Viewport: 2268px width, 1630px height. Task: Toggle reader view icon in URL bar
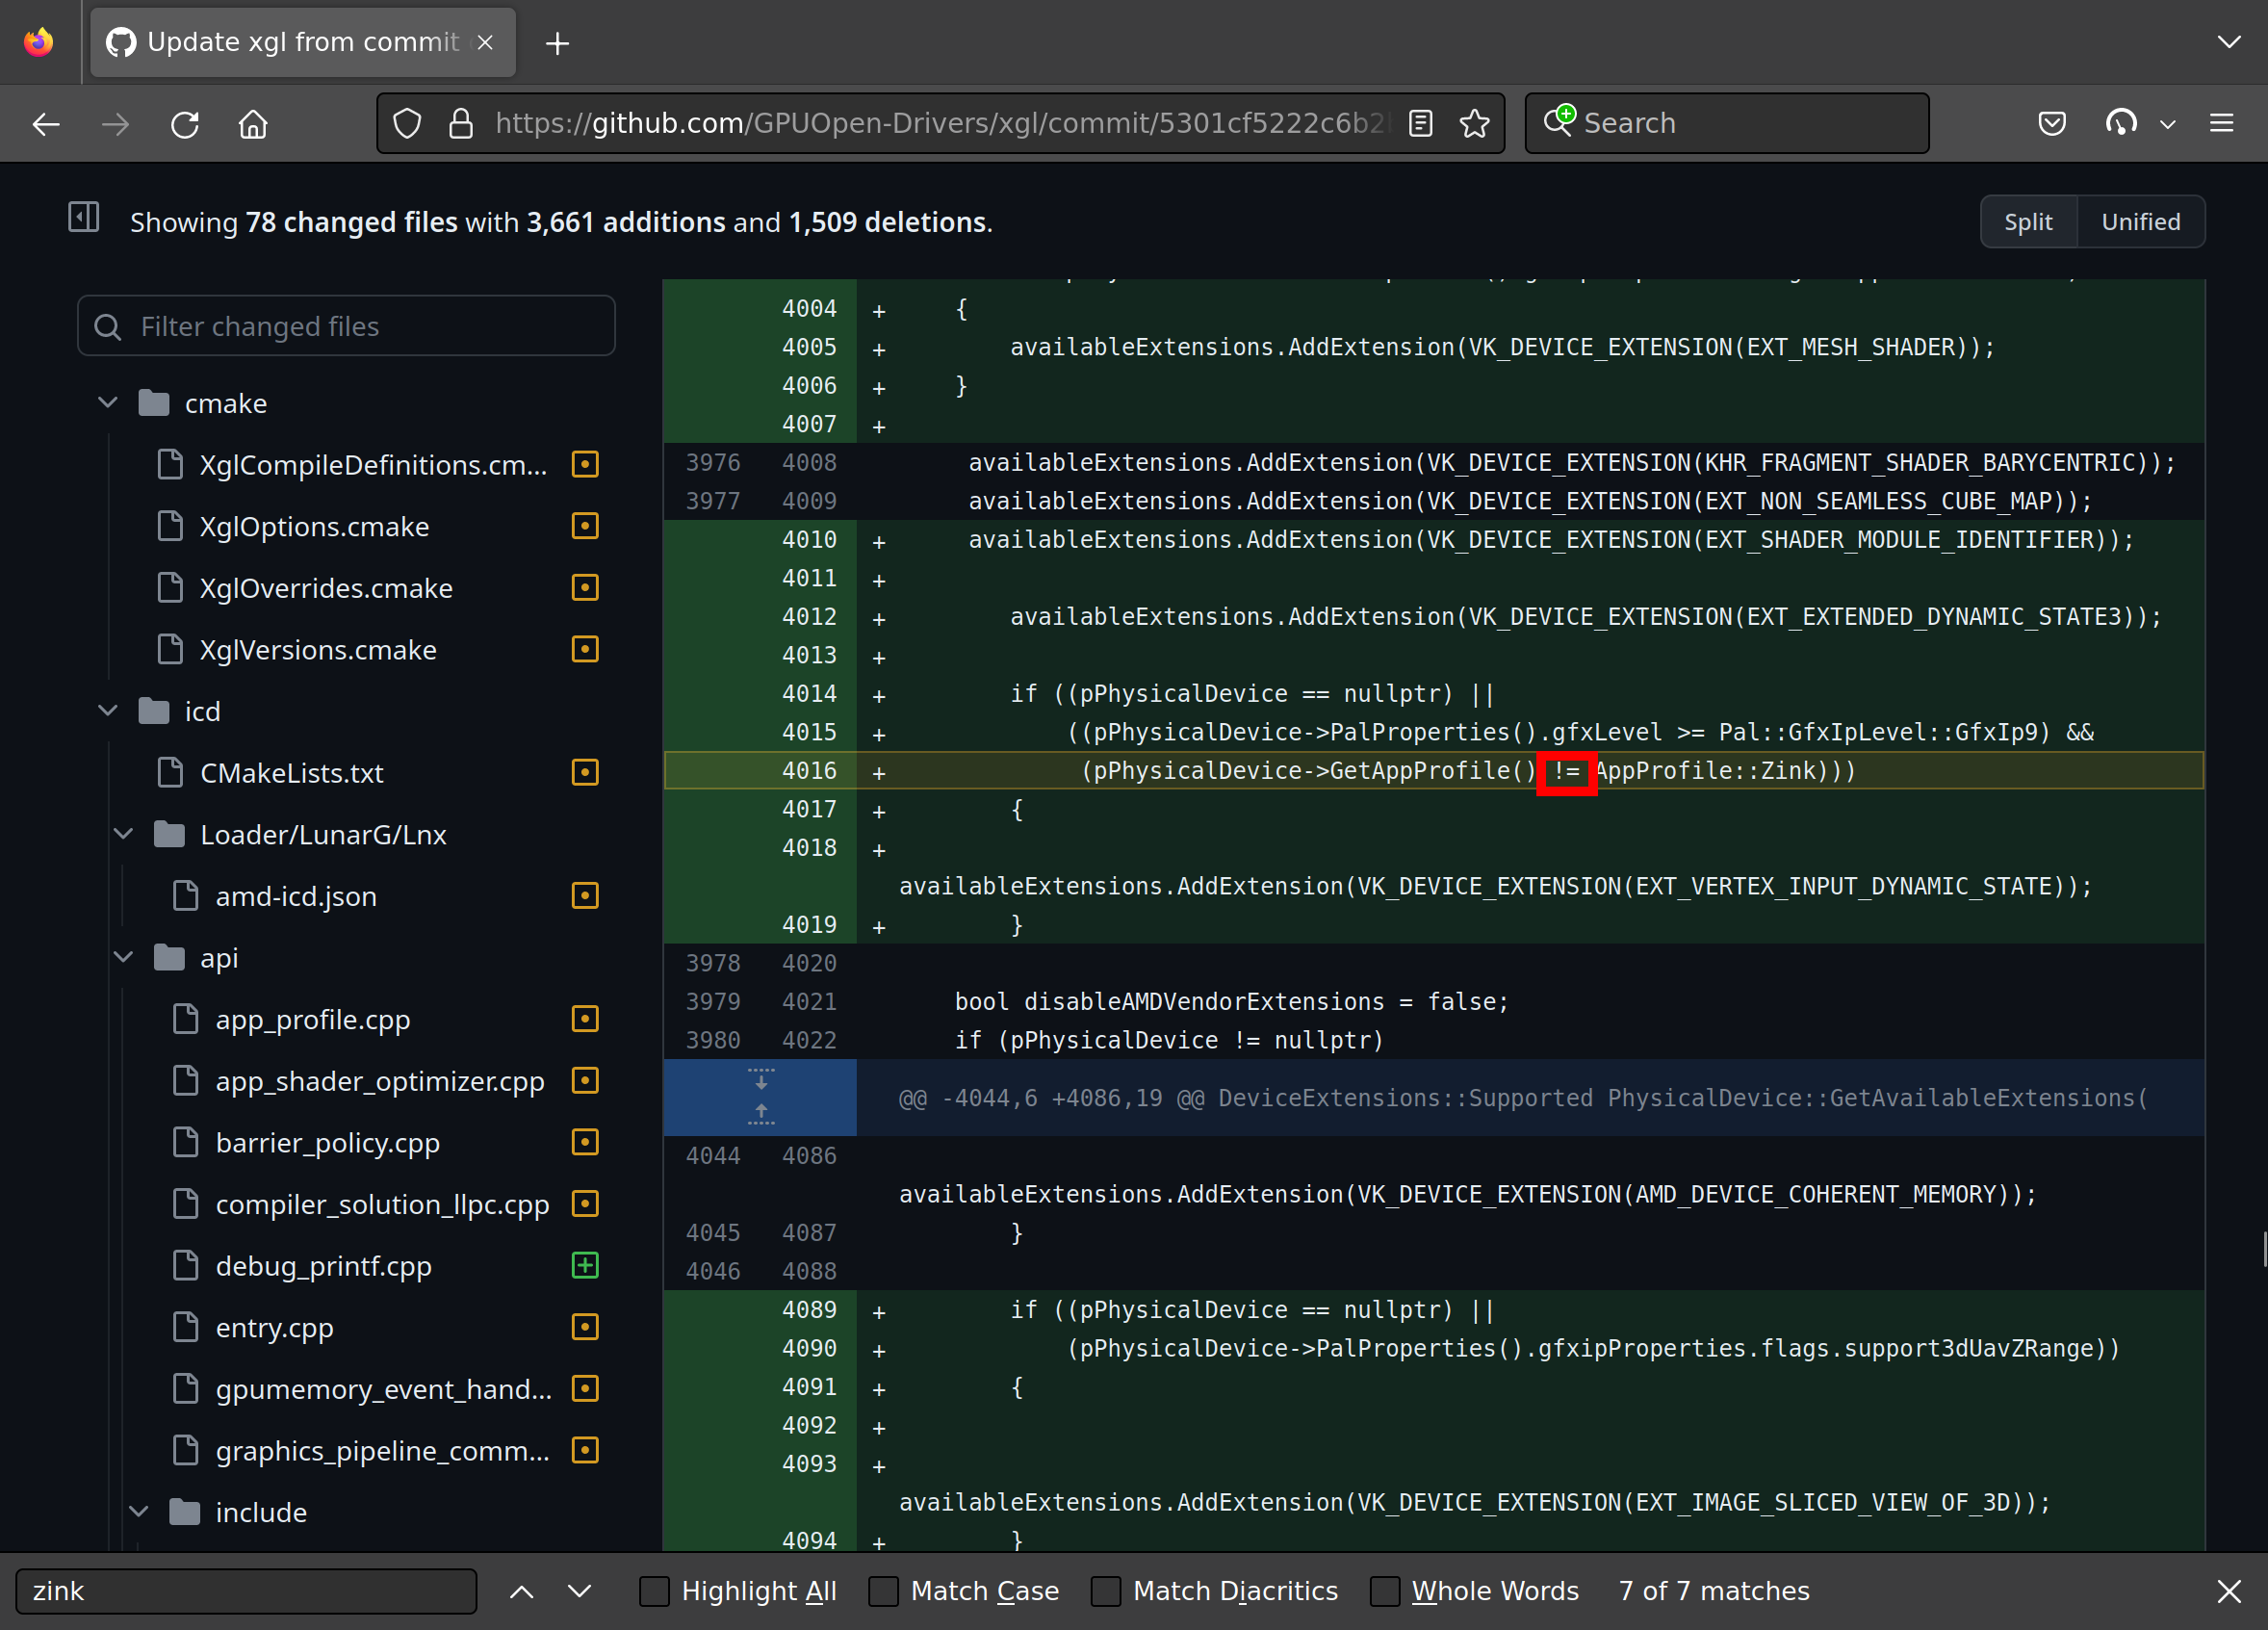[x=1420, y=124]
